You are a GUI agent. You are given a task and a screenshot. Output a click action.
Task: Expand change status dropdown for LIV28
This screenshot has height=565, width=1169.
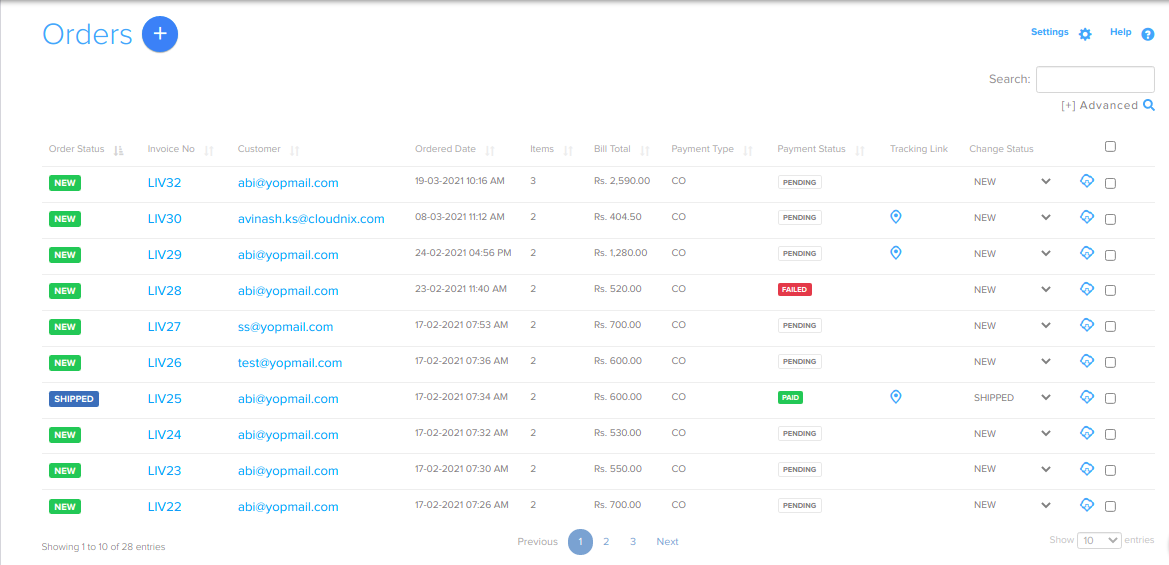[1046, 289]
